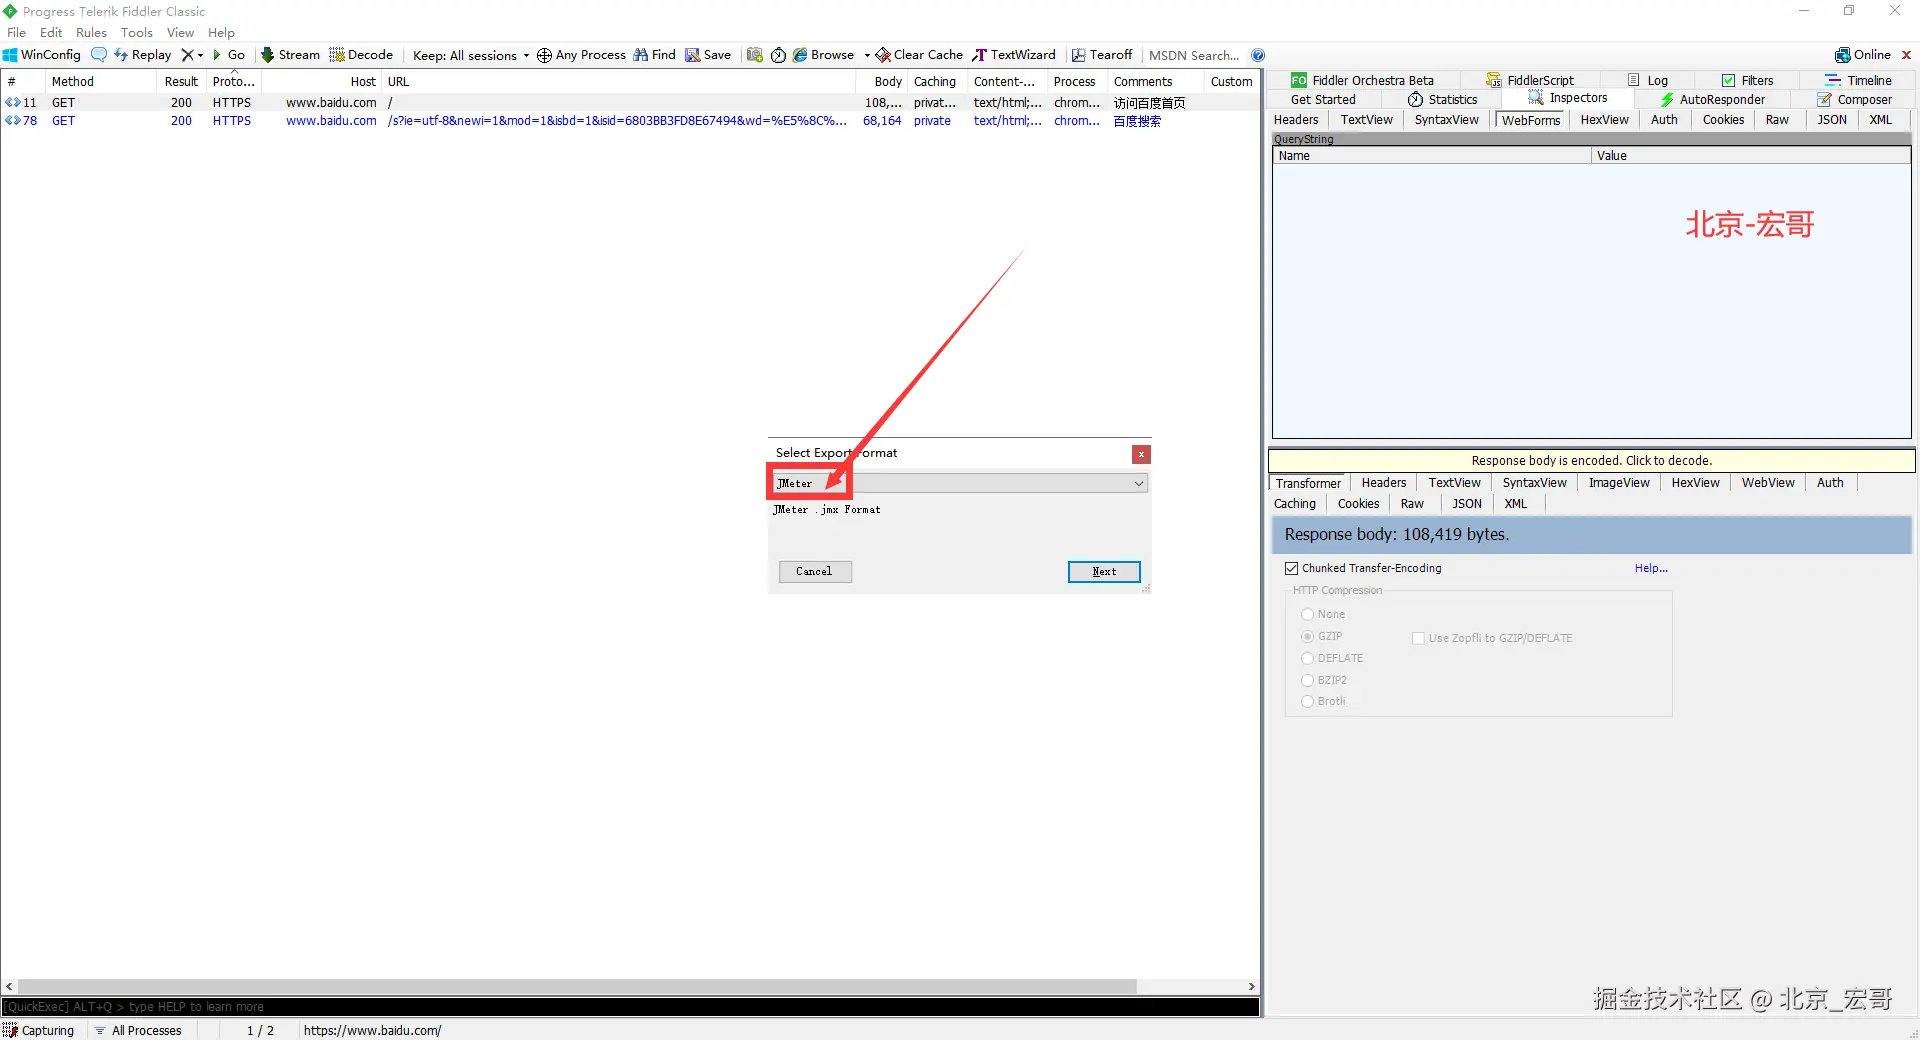This screenshot has width=1920, height=1040.
Task: Click the Go resume button
Action: pos(229,55)
